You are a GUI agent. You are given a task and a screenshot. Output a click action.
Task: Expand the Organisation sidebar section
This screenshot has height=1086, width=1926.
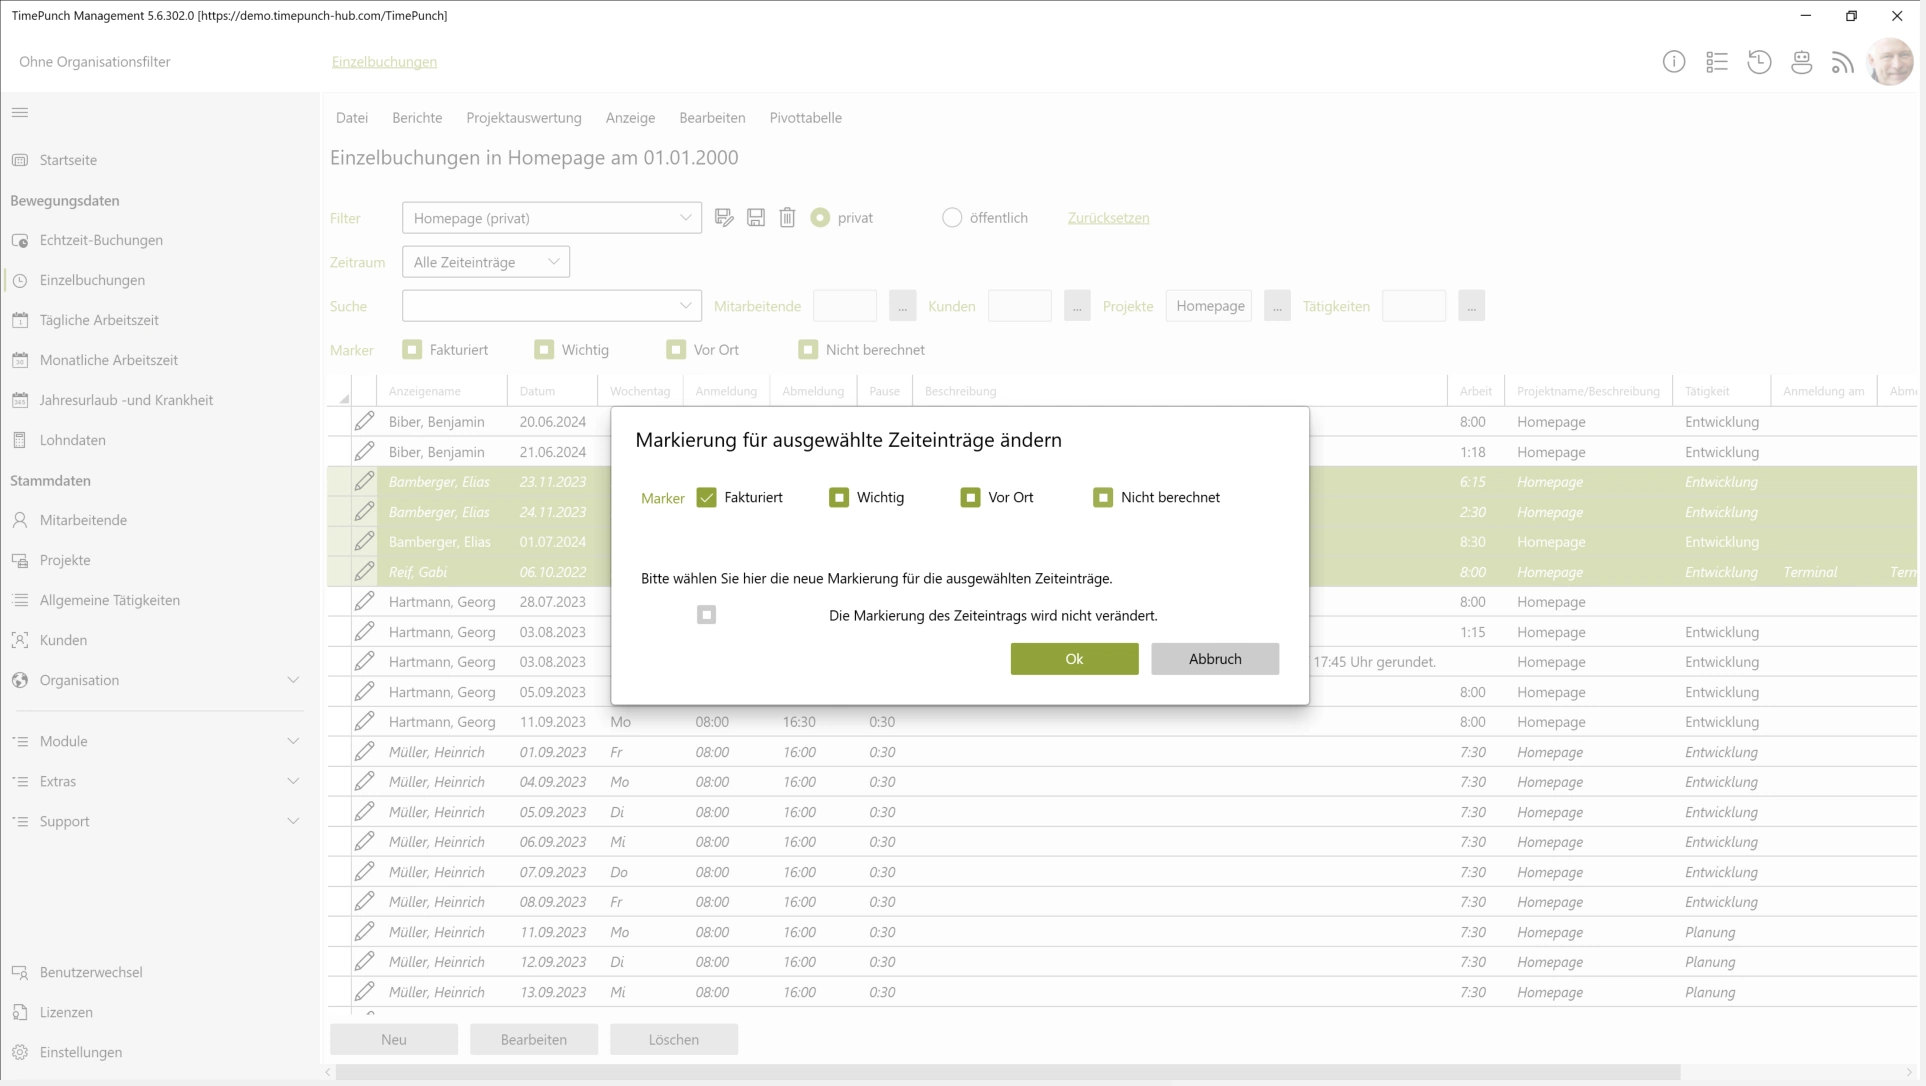click(x=293, y=680)
